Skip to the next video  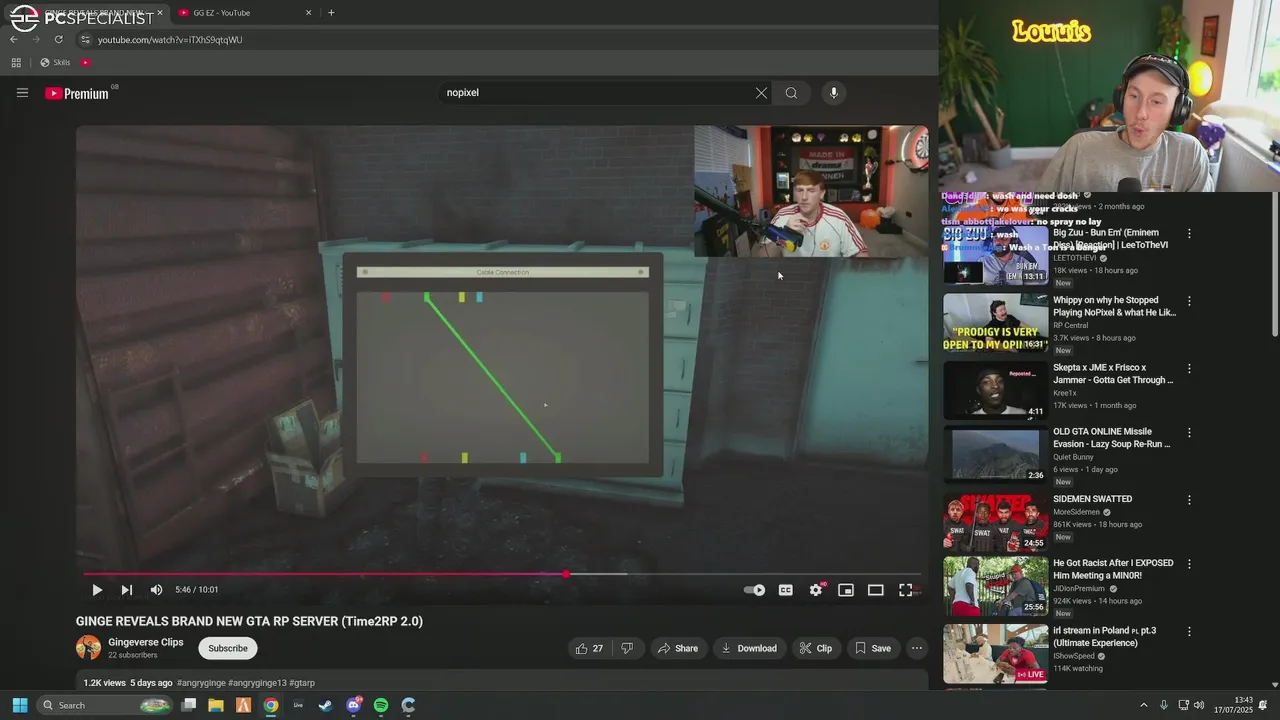(126, 590)
